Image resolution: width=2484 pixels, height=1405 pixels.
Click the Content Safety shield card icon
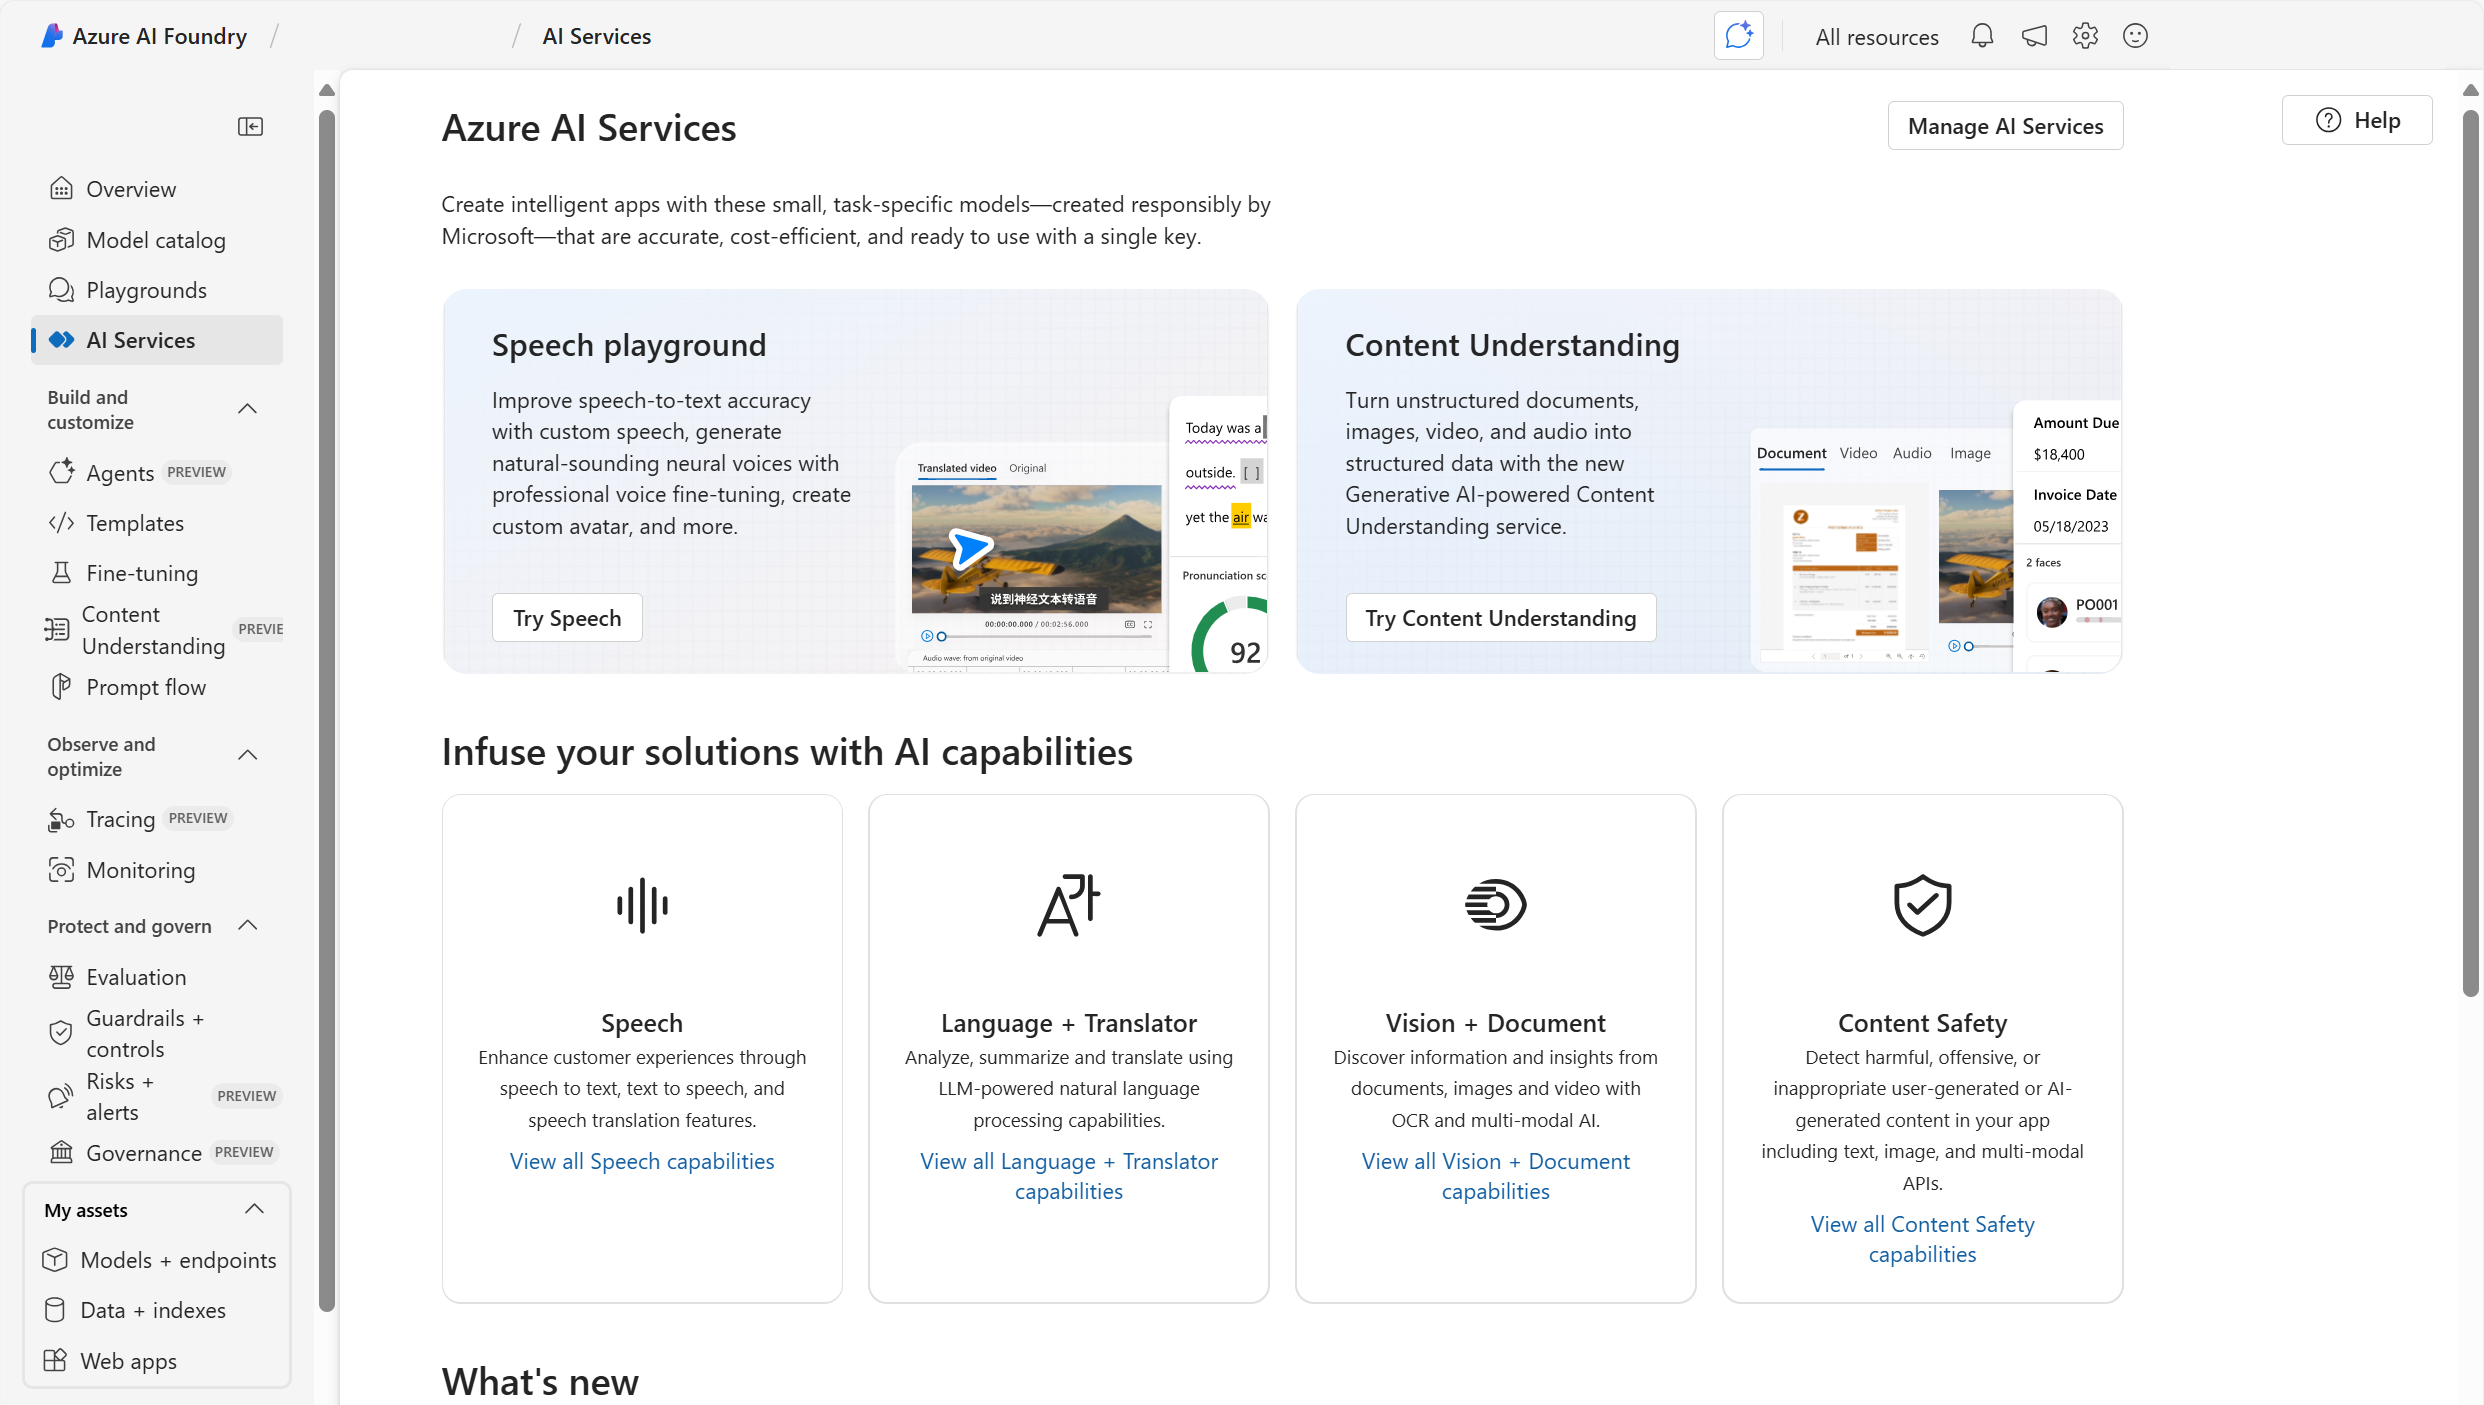(x=1922, y=906)
